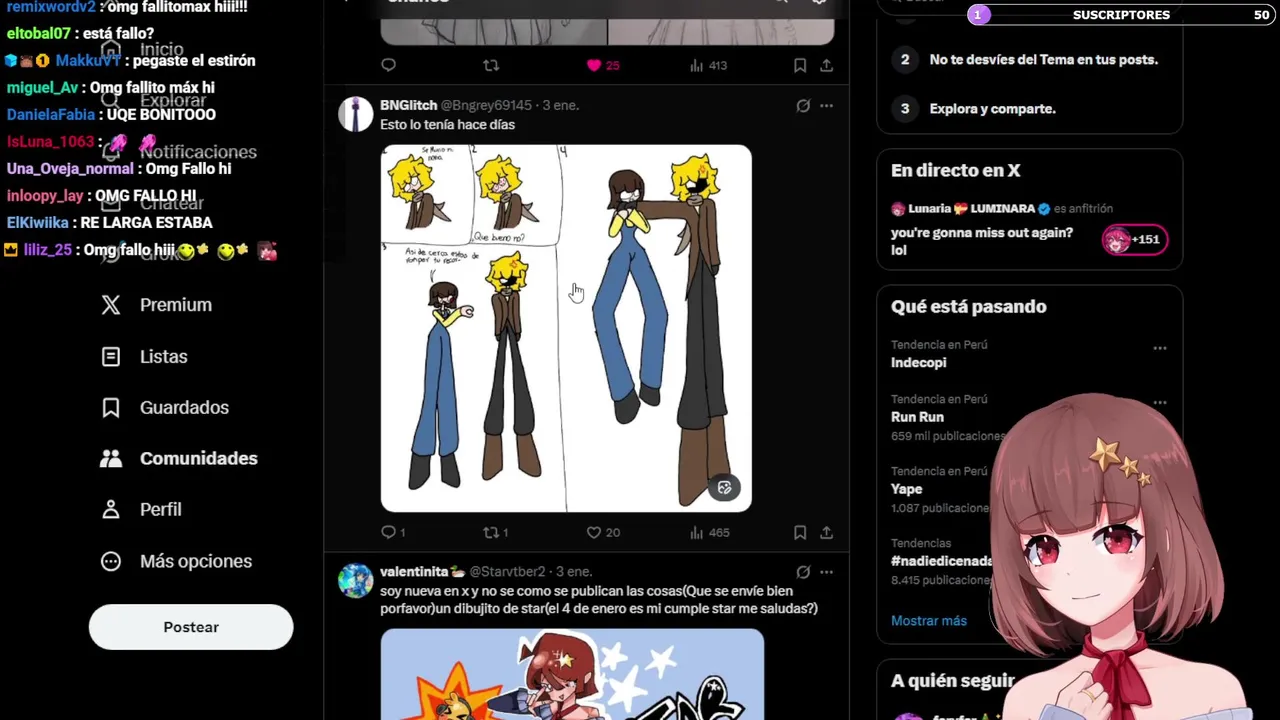This screenshot has height=720, width=1280.
Task: Open Grok icon on BNGlitch's post
Action: point(803,105)
